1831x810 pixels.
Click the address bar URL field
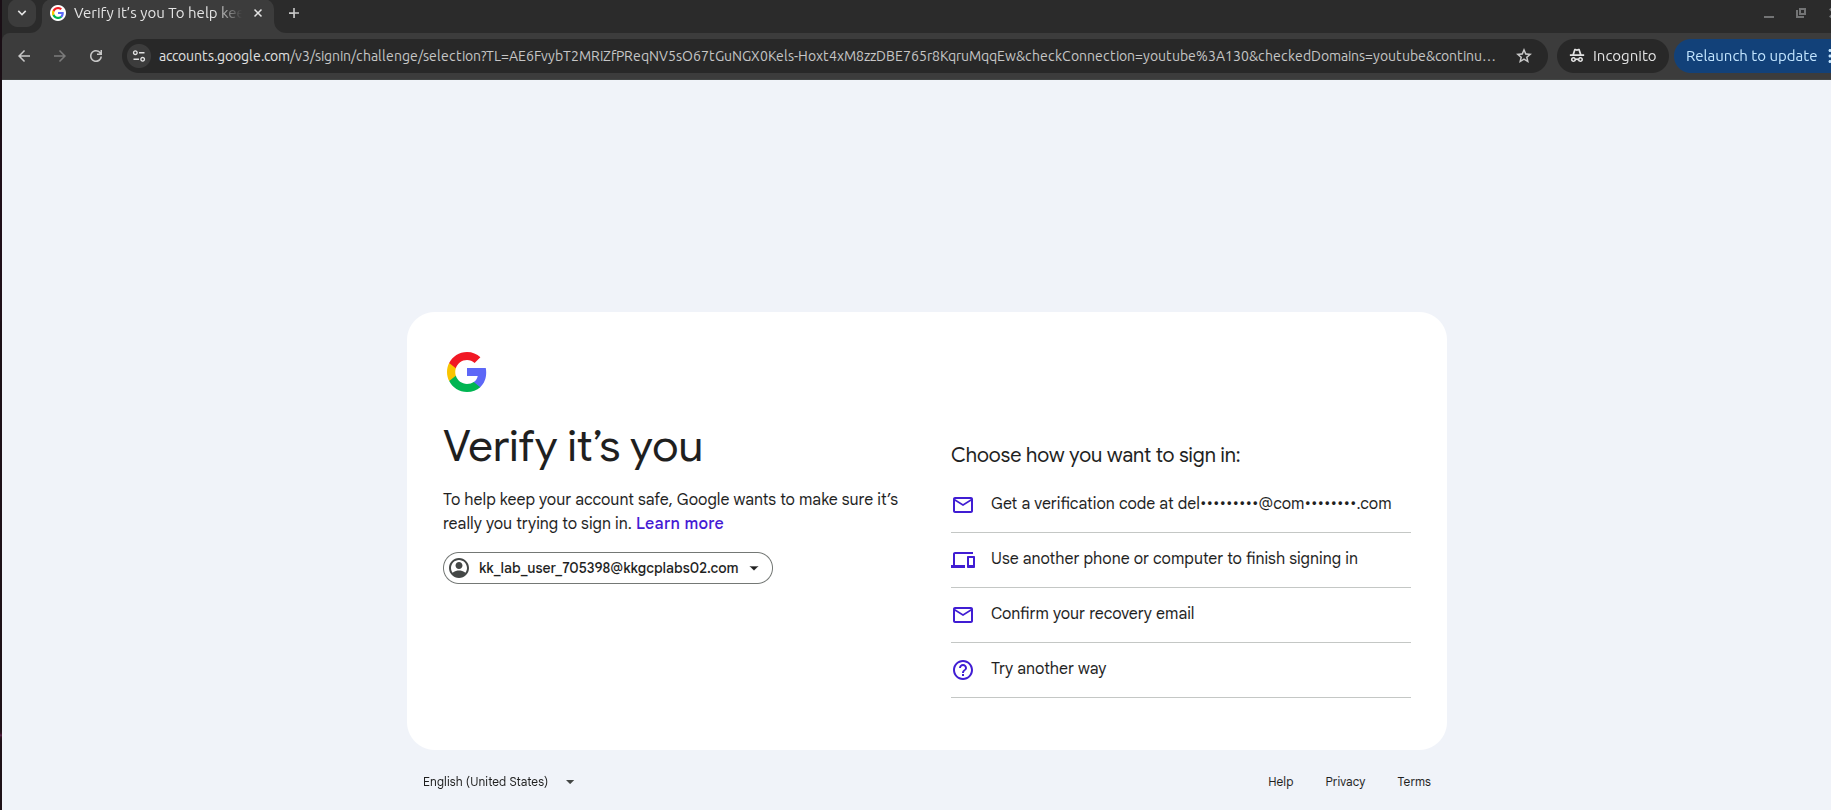[827, 56]
